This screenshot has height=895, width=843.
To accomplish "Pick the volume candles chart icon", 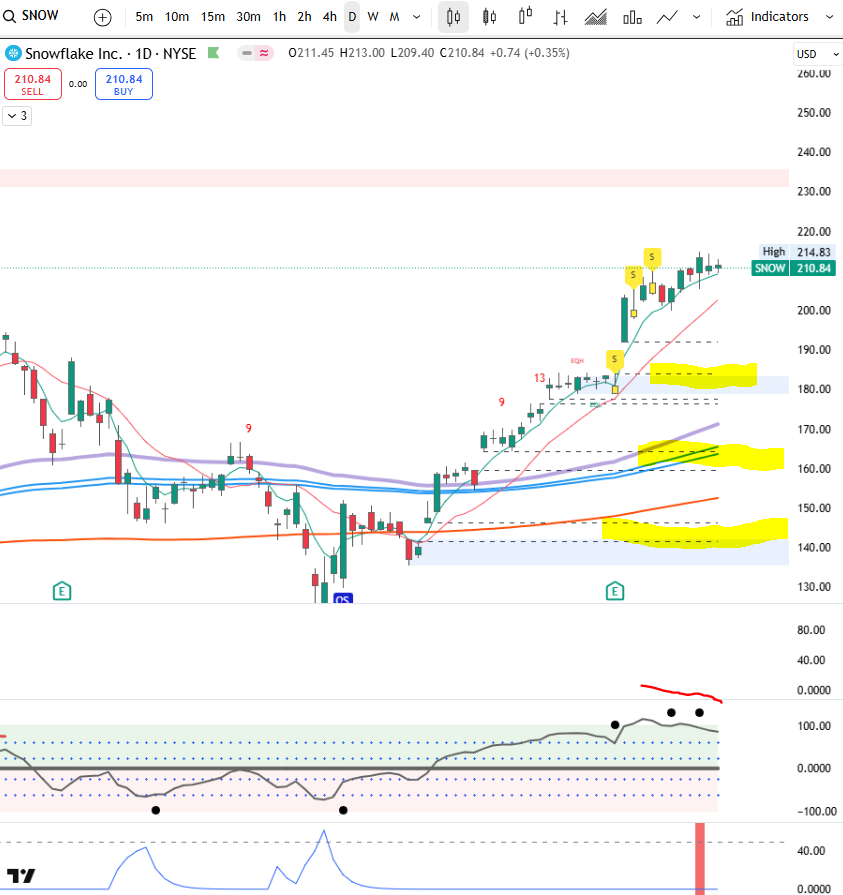I will [x=525, y=16].
